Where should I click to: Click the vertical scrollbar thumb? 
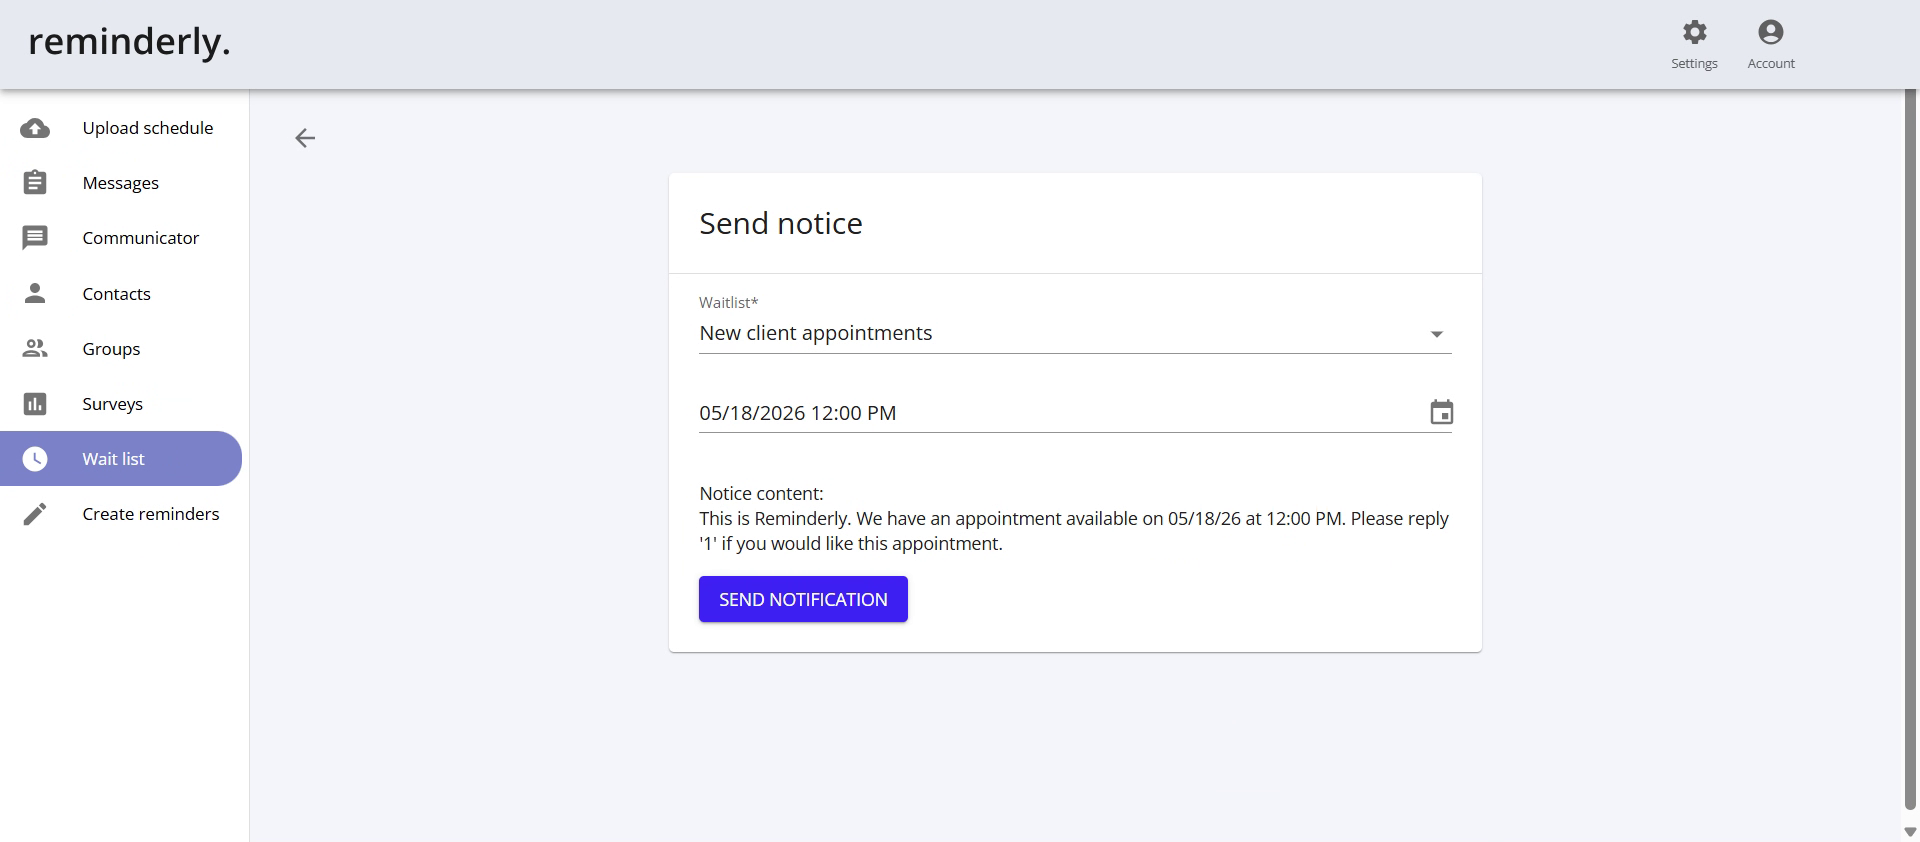(1911, 450)
